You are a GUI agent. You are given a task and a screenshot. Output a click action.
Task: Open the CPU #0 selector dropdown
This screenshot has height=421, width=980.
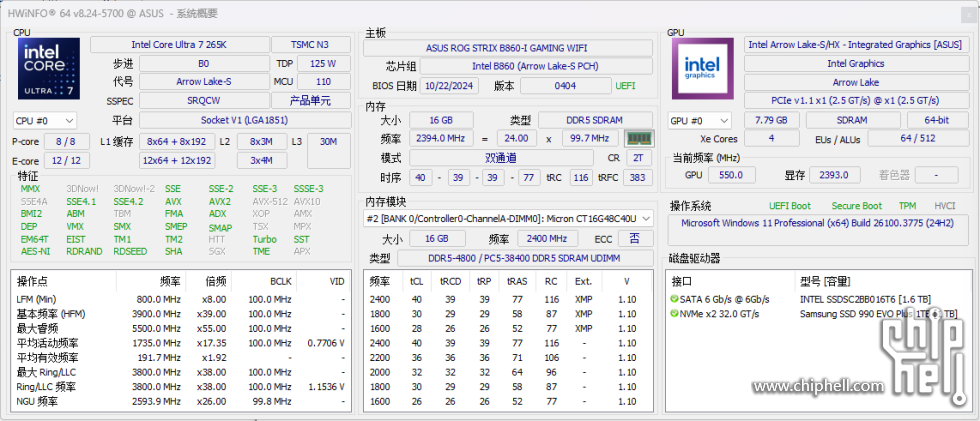[x=45, y=121]
